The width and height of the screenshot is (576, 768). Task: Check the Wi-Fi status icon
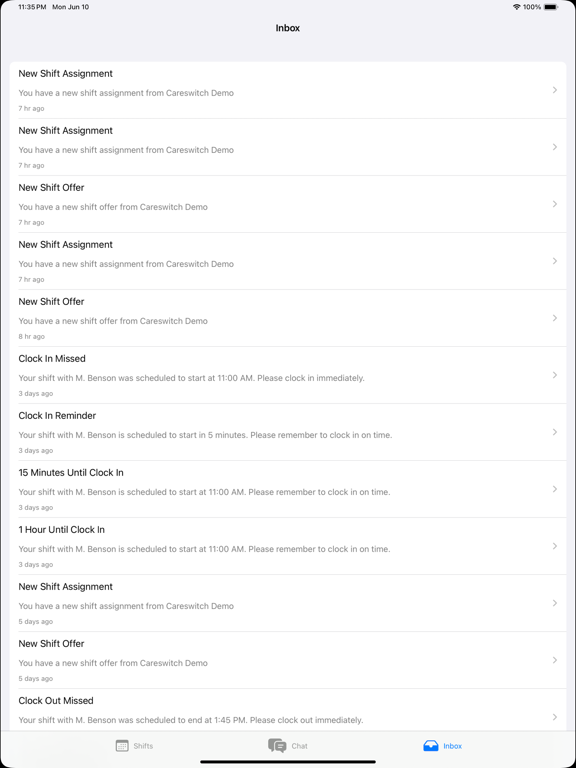pyautogui.click(x=516, y=7)
